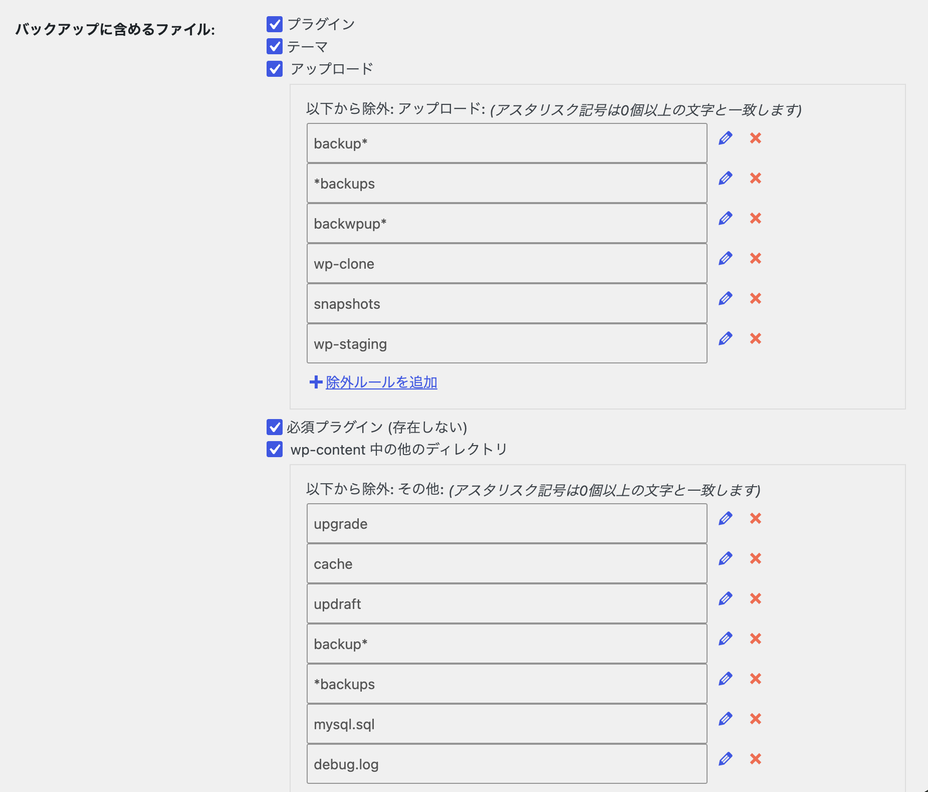
Task: Click the uploads 'backup*' text field
Action: 507,143
